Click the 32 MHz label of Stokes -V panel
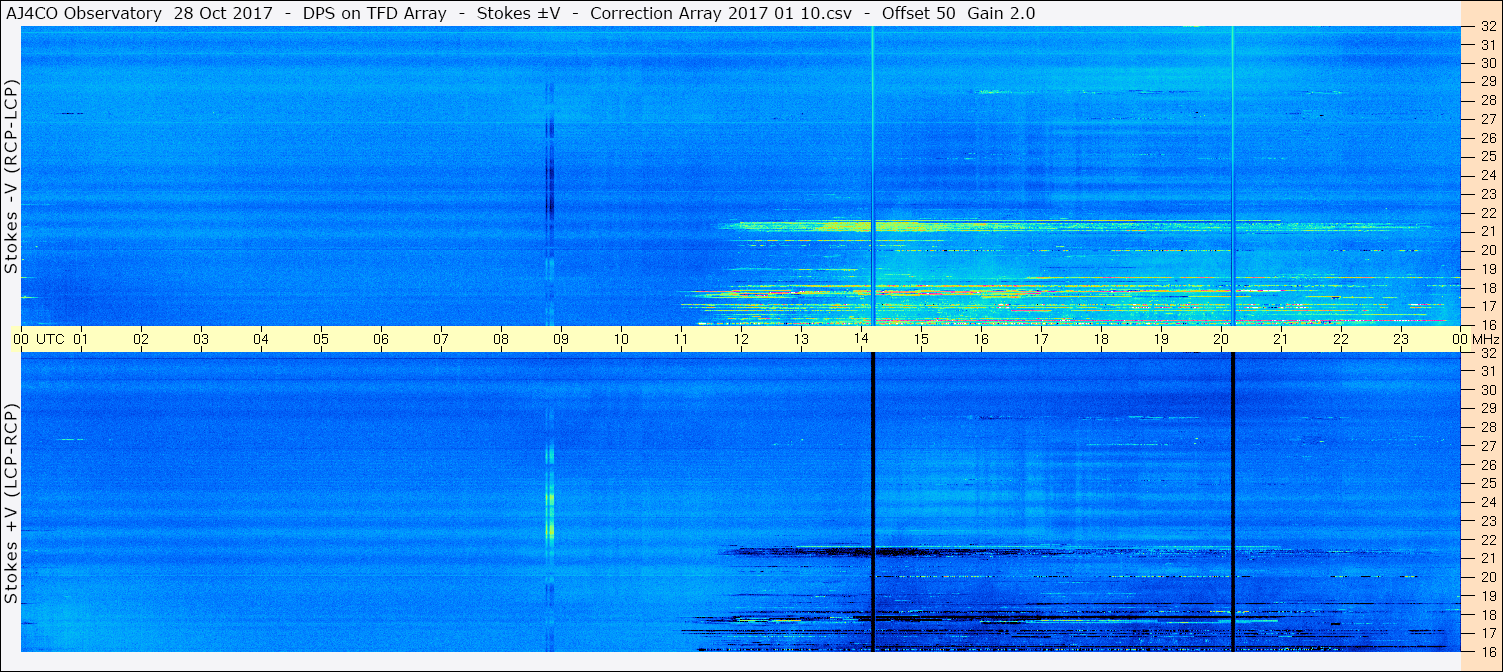The width and height of the screenshot is (1503, 672). click(x=1488, y=27)
